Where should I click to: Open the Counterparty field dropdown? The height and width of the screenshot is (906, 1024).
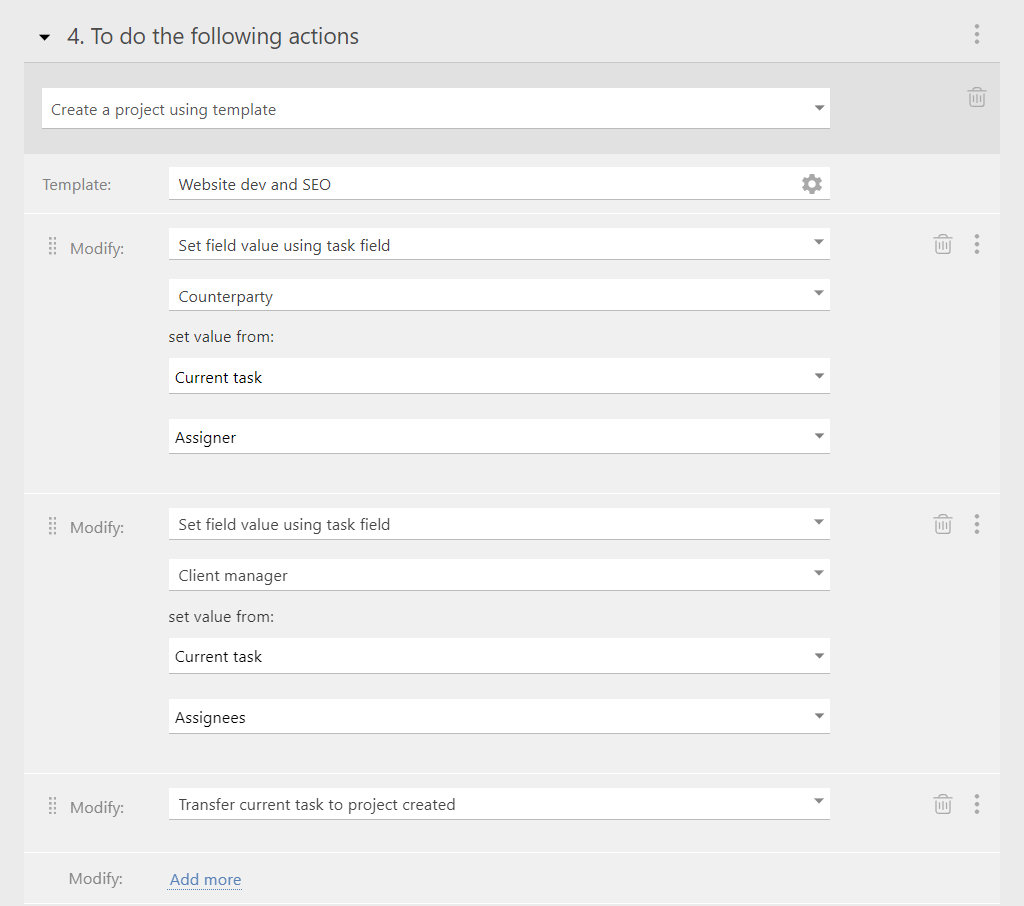[x=499, y=295]
